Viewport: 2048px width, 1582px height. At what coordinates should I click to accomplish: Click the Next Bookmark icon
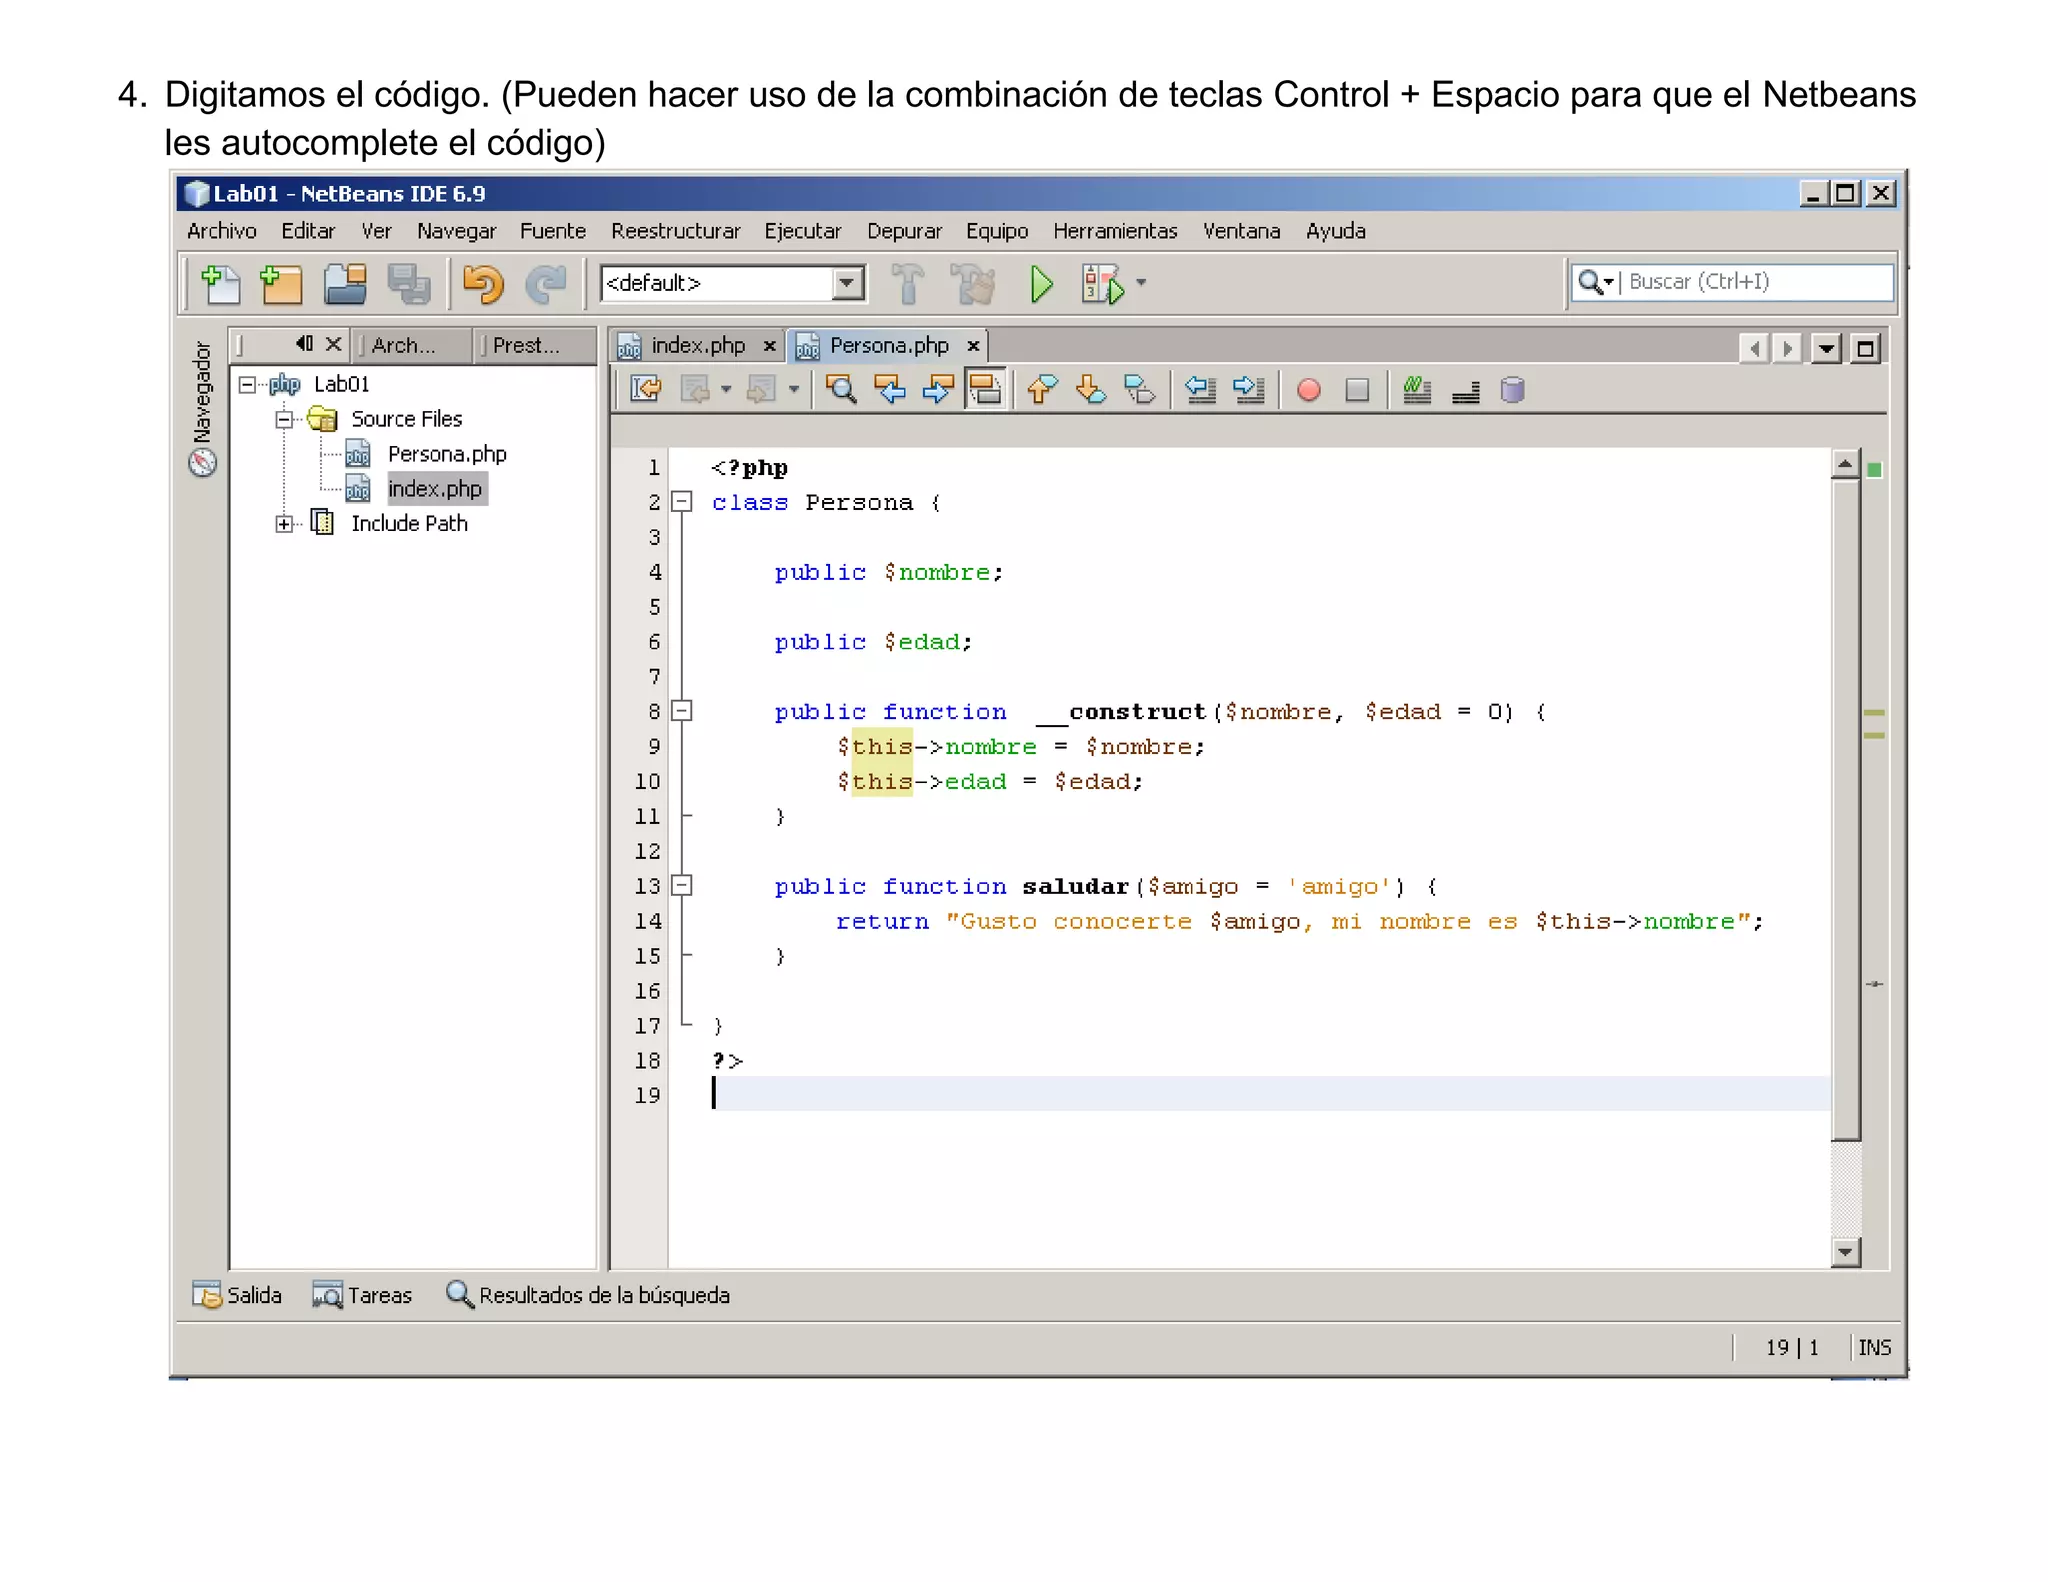coord(1090,390)
